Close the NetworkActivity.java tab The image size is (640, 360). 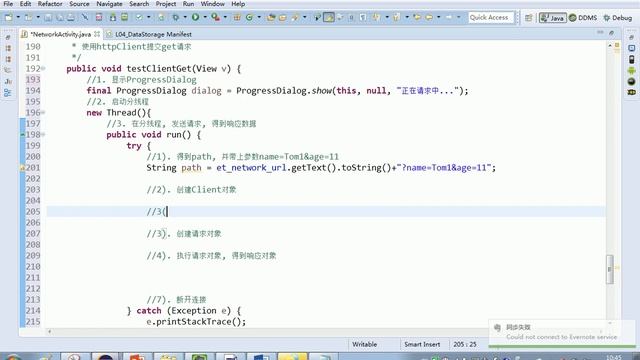[x=97, y=34]
